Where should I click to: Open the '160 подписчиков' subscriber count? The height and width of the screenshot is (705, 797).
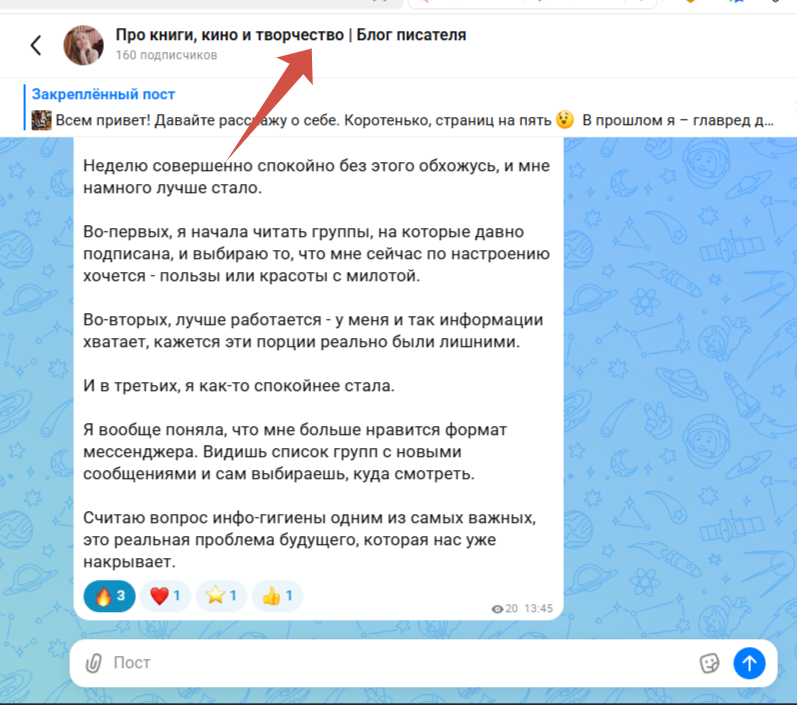click(166, 55)
